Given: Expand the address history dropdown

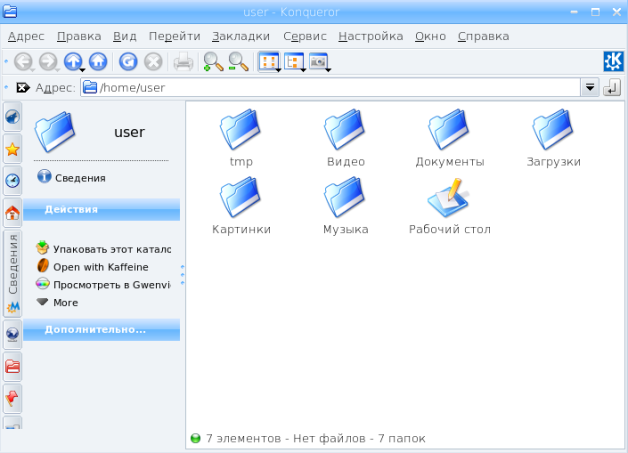Looking at the screenshot, I should (590, 88).
